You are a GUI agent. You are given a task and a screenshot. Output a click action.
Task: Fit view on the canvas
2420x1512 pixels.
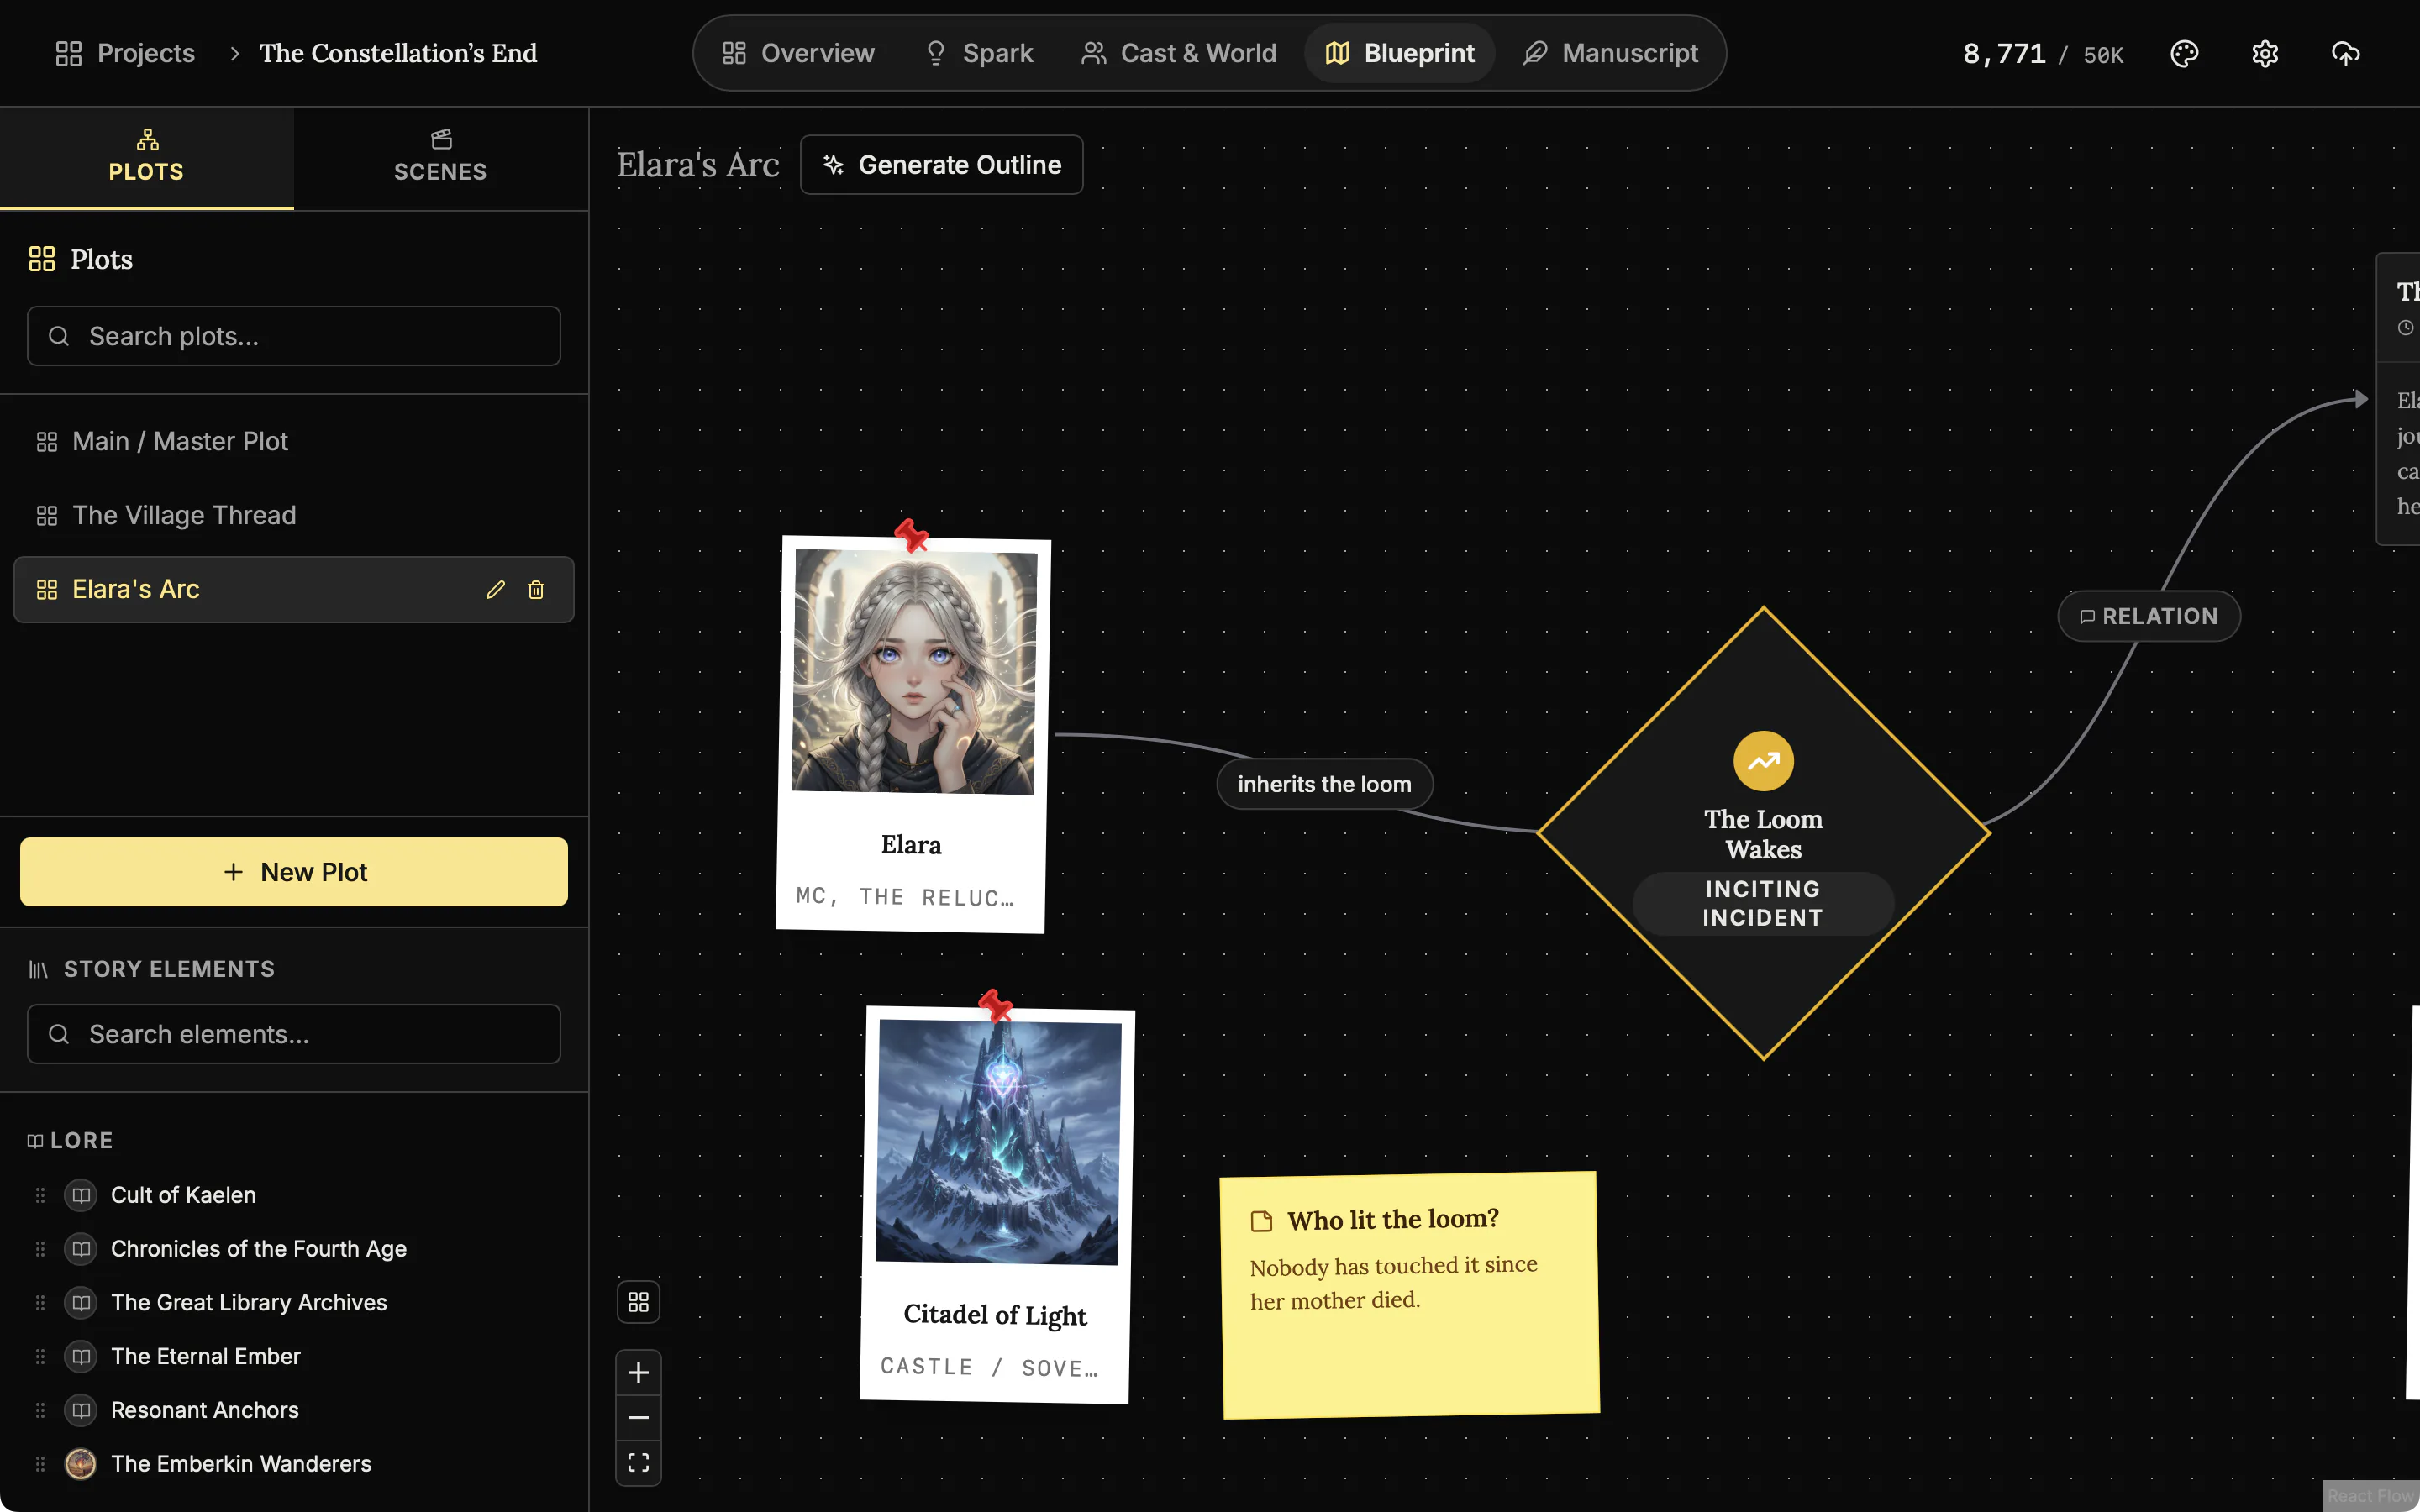(x=638, y=1462)
